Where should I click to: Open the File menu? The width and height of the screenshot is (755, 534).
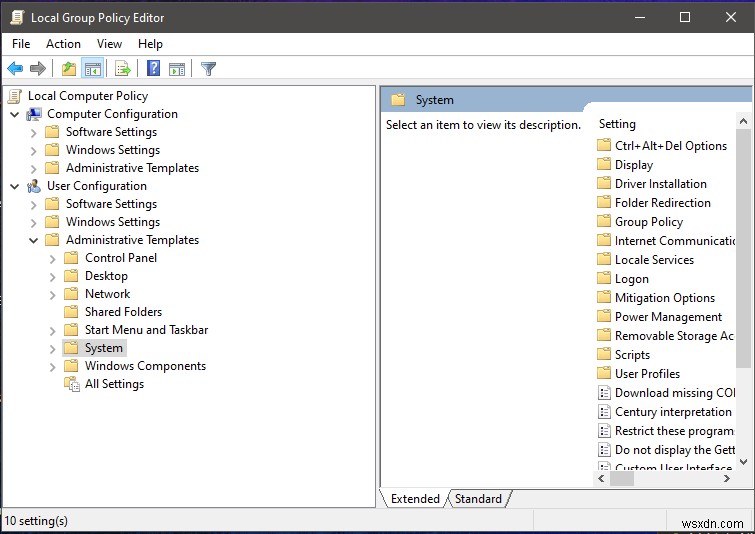tap(21, 44)
